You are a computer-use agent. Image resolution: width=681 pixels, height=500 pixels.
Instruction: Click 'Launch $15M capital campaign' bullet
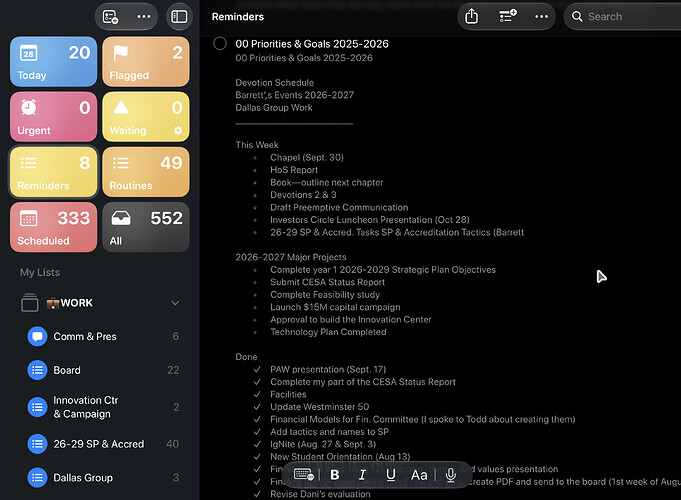[335, 307]
